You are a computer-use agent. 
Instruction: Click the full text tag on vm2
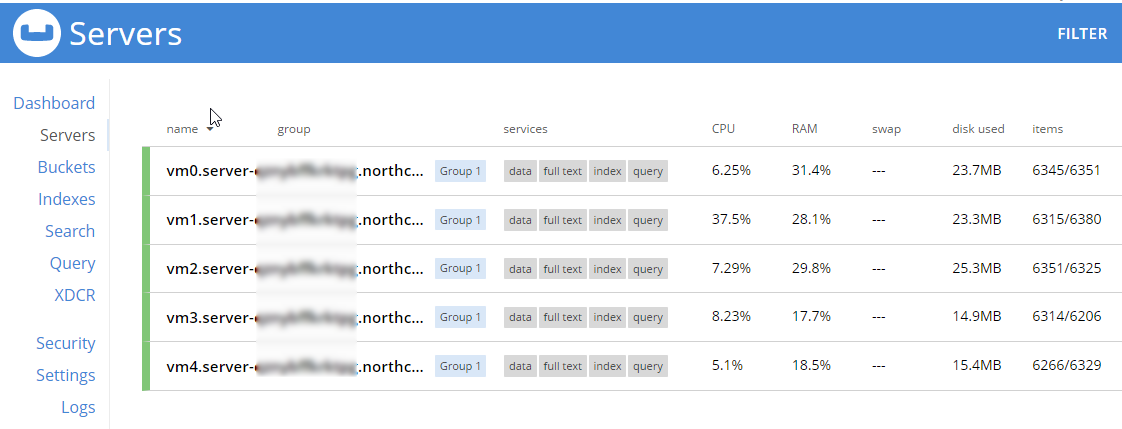pyautogui.click(x=562, y=269)
